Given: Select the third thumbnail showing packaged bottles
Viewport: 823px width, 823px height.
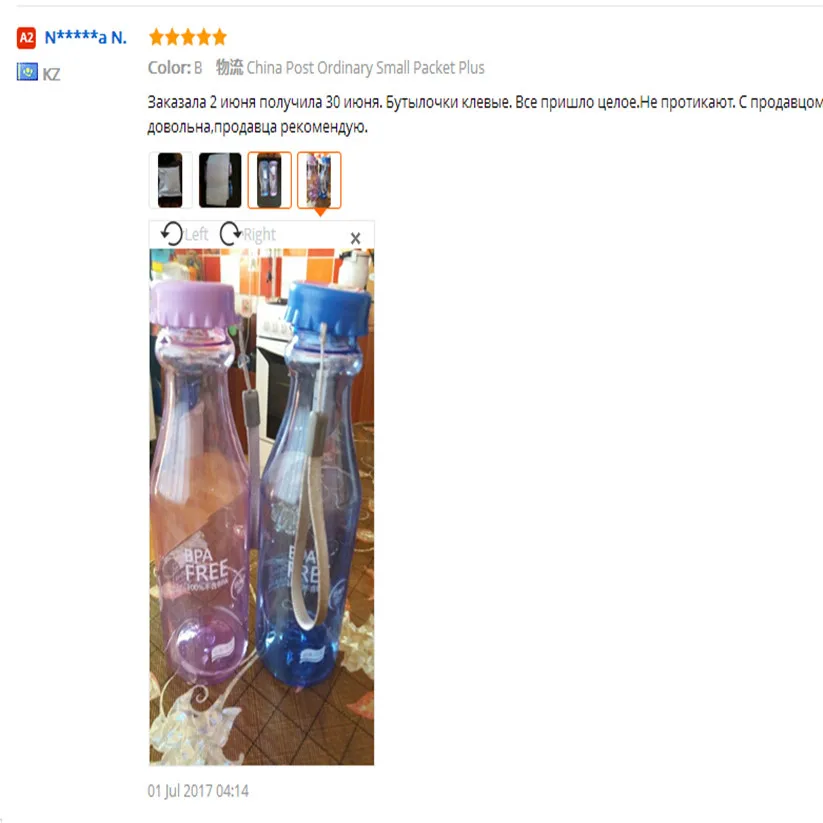Looking at the screenshot, I should click(269, 180).
